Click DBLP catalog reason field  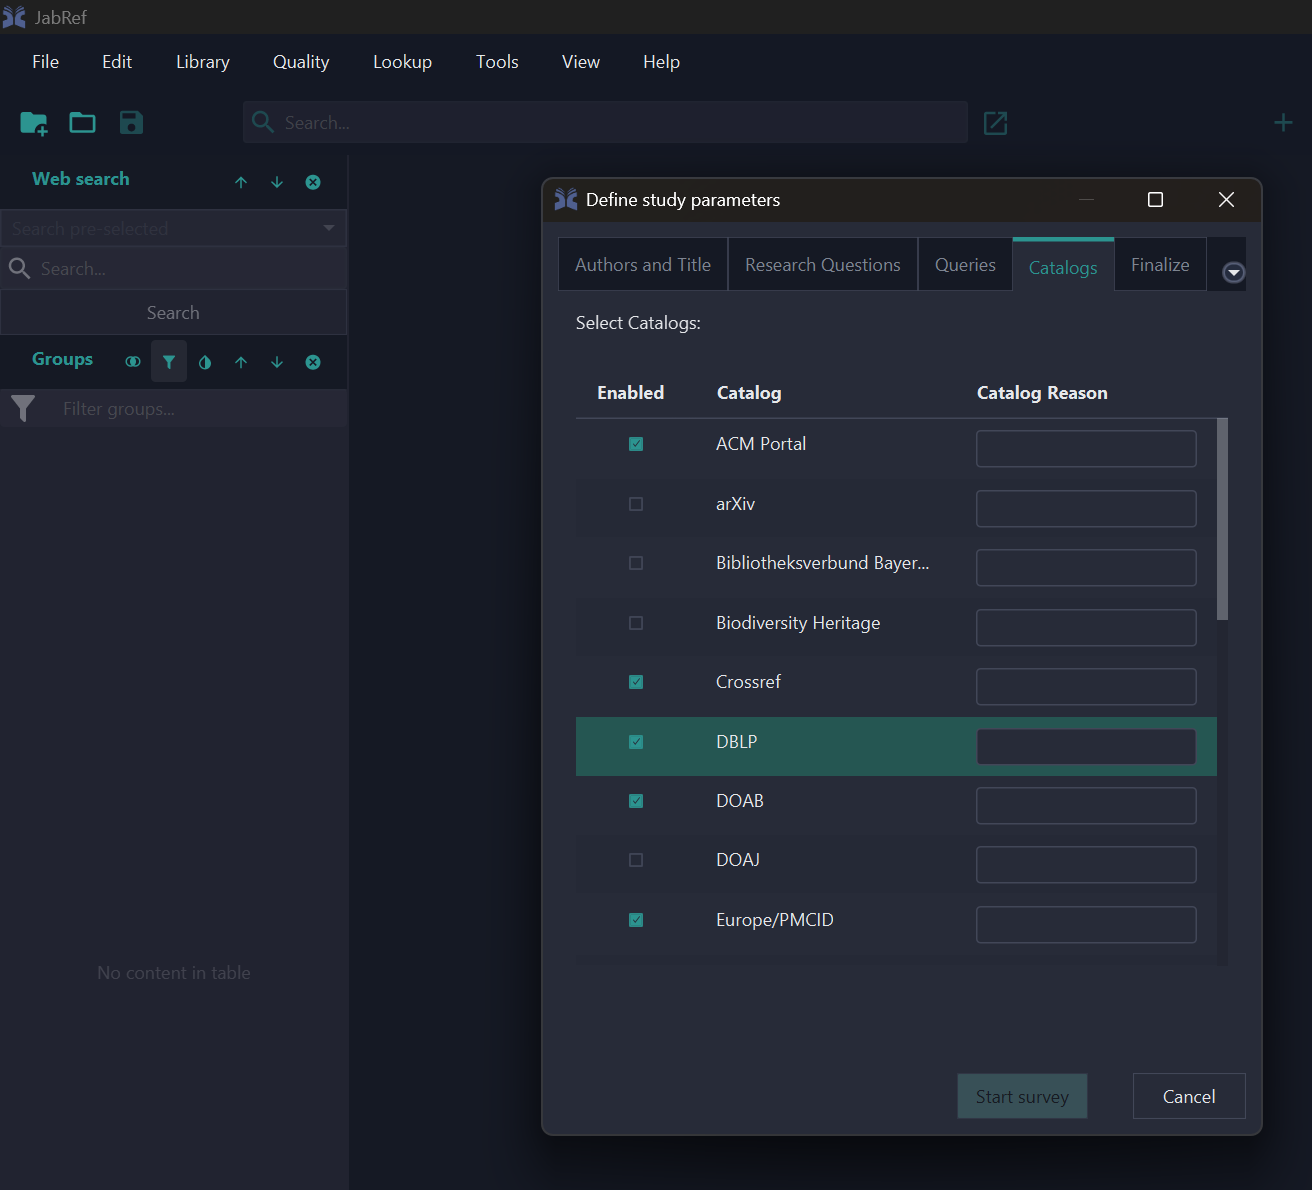tap(1086, 746)
